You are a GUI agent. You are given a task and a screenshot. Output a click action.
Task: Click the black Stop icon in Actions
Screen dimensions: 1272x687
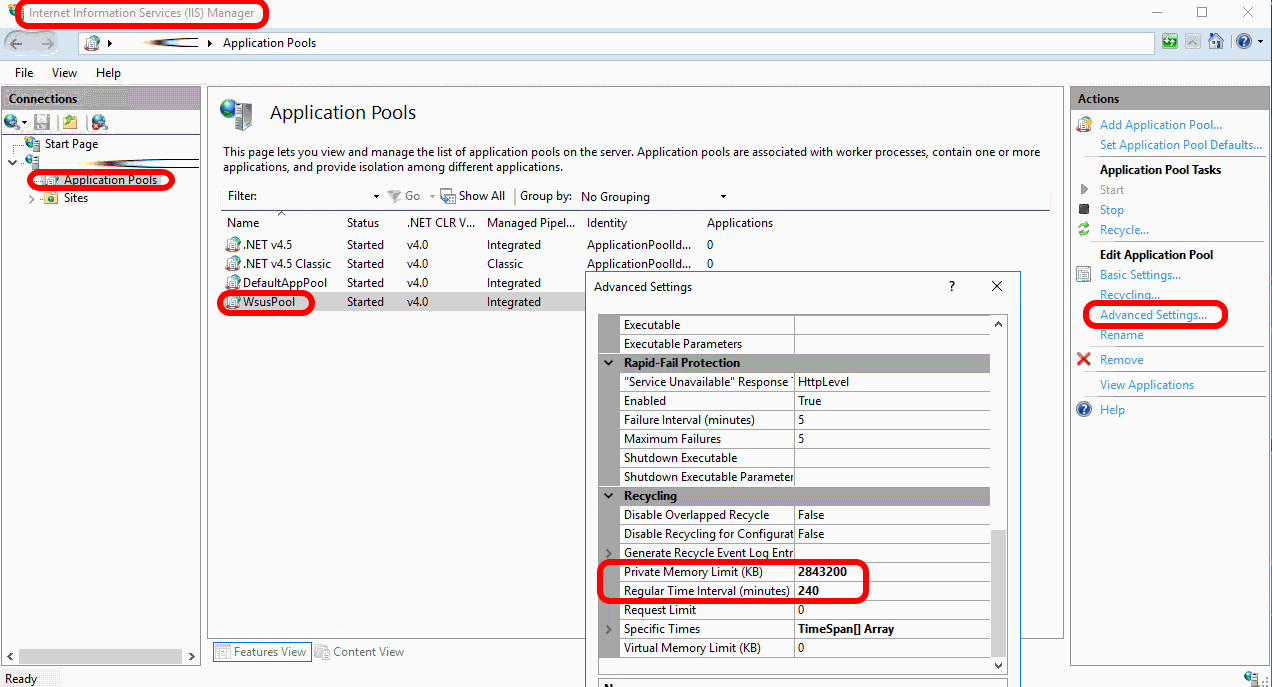click(x=1083, y=210)
